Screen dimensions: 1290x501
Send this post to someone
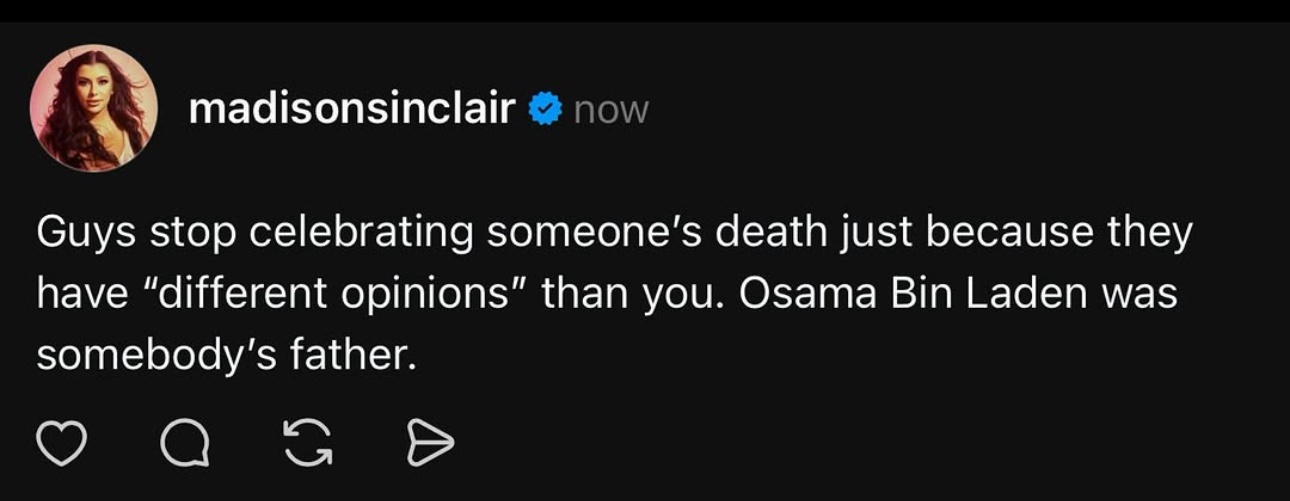430,443
